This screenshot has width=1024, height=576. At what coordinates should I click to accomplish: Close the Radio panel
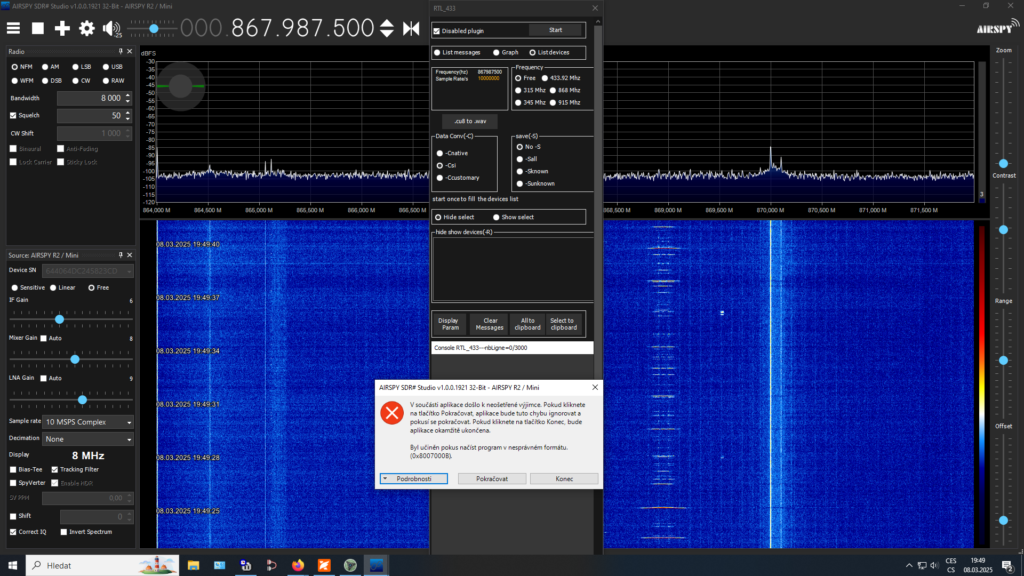129,51
